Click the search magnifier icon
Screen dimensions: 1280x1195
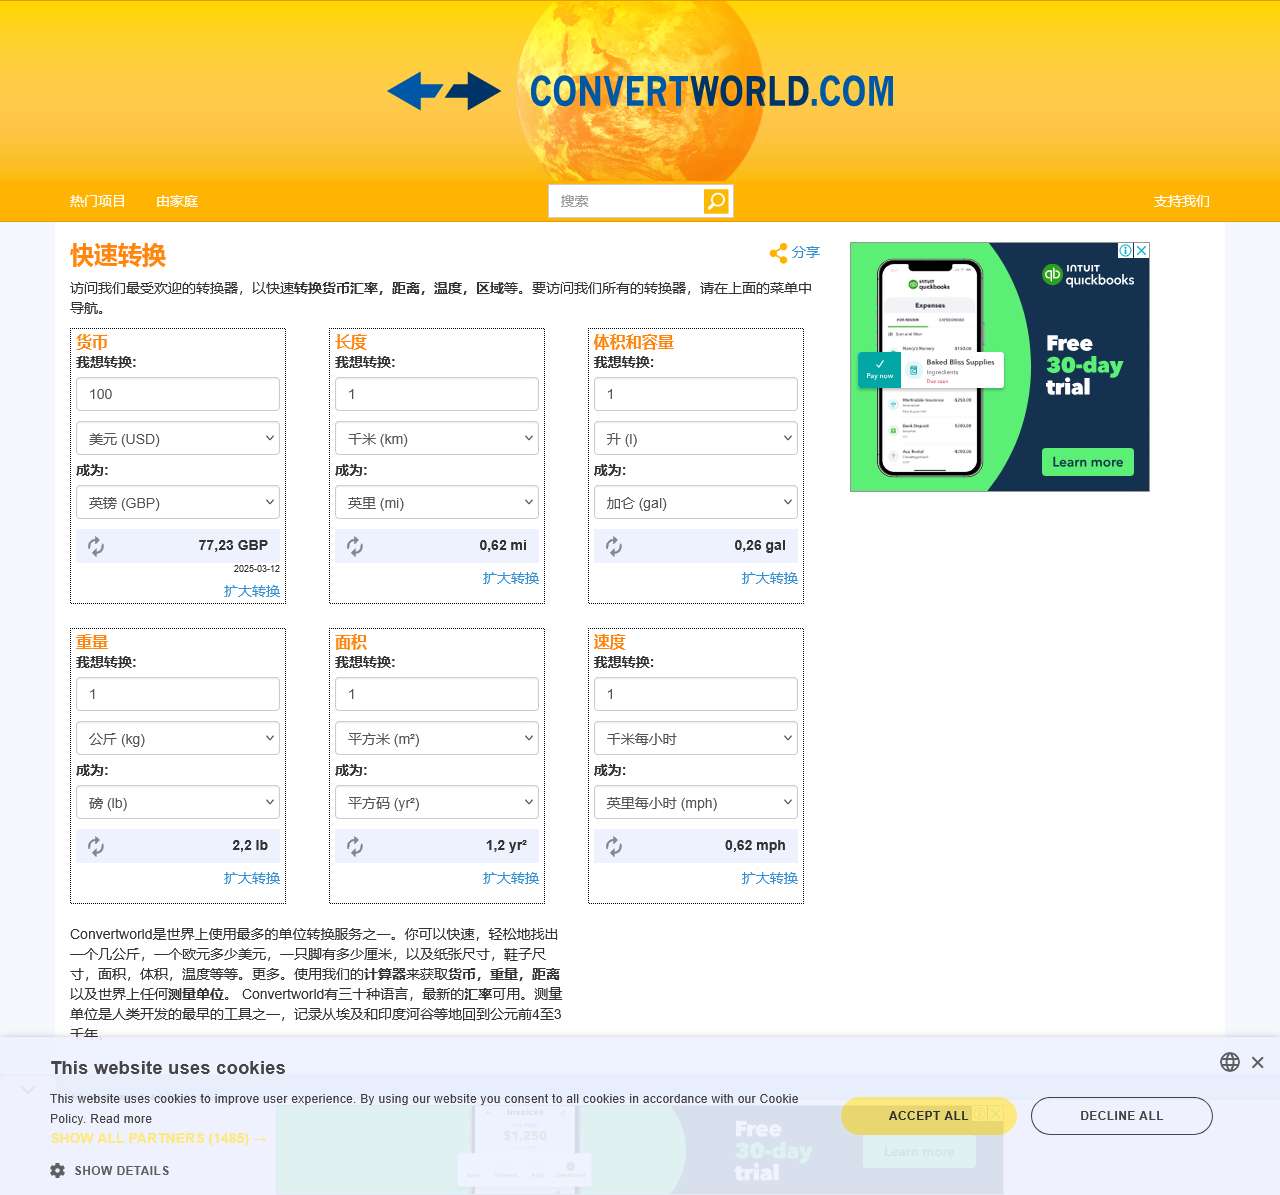click(716, 201)
